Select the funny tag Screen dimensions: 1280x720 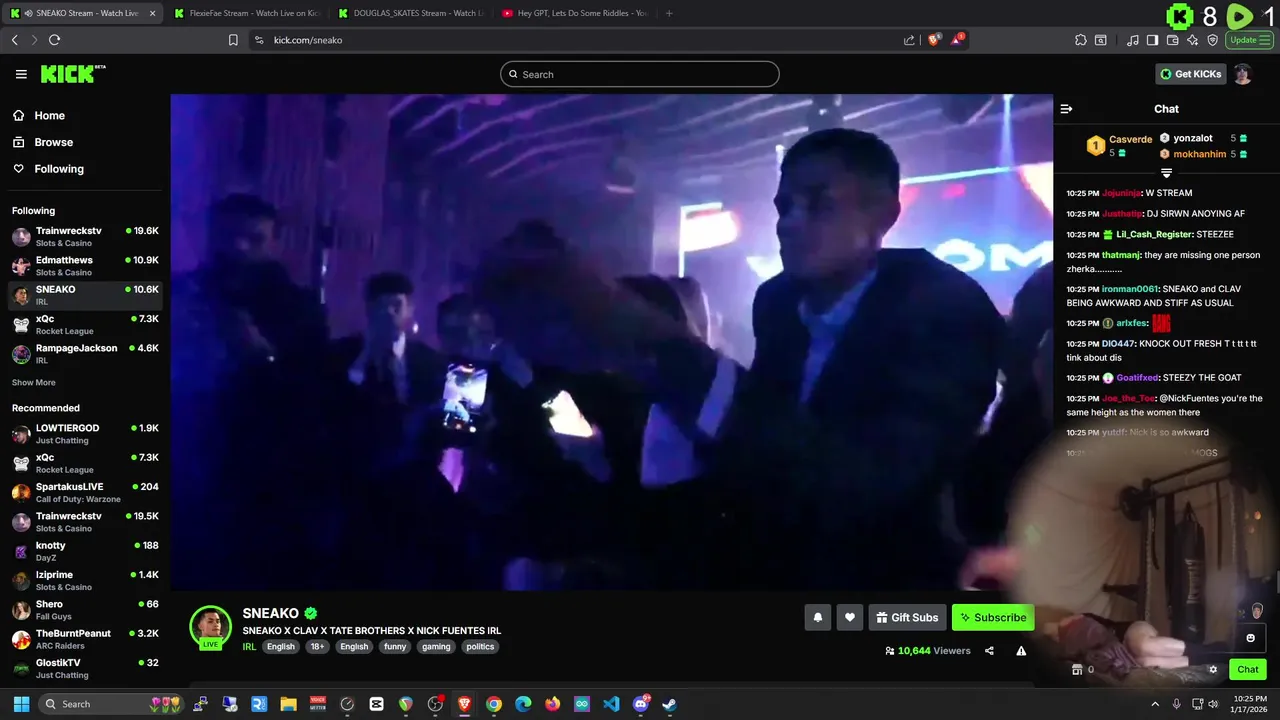click(x=395, y=647)
